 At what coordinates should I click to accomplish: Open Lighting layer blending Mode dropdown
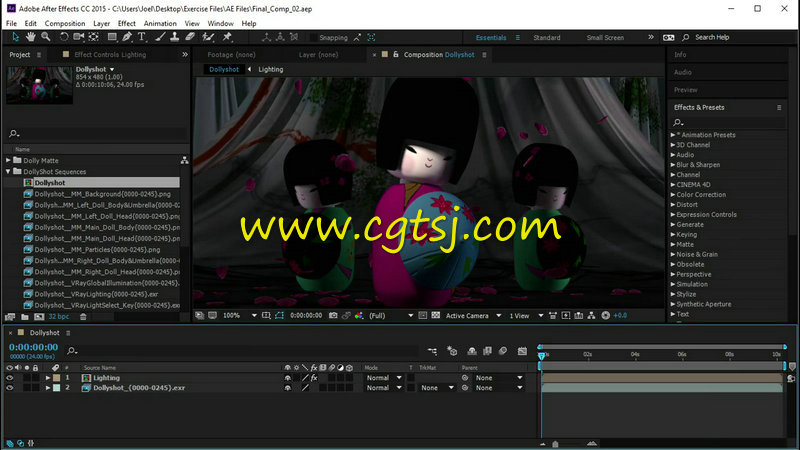coord(384,378)
